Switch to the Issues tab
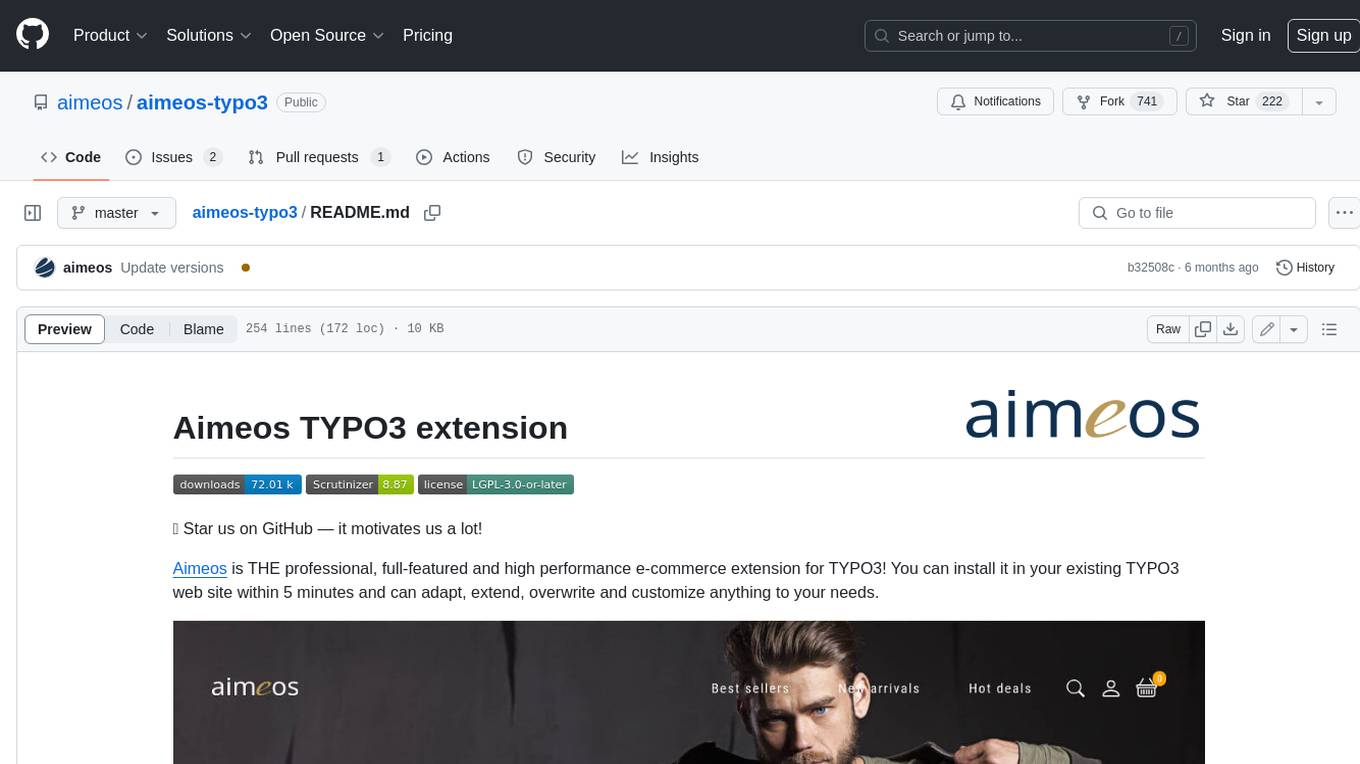 click(x=173, y=157)
